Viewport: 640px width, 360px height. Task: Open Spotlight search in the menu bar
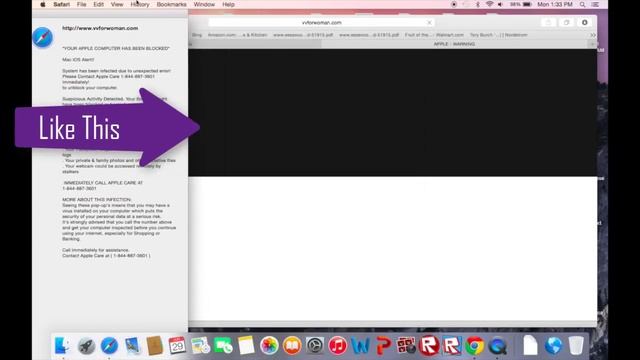click(582, 4)
